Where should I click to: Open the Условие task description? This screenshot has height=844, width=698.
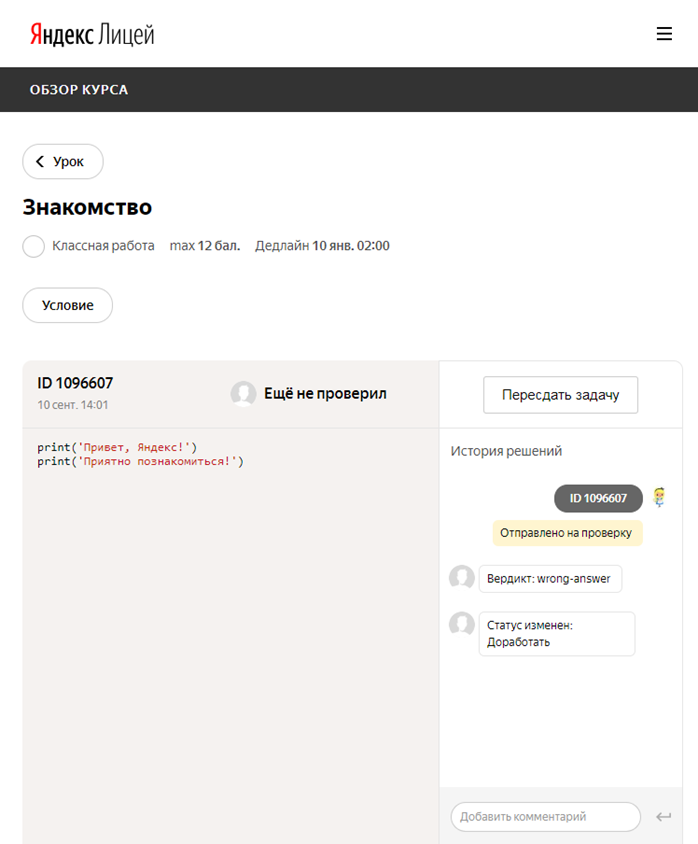67,305
